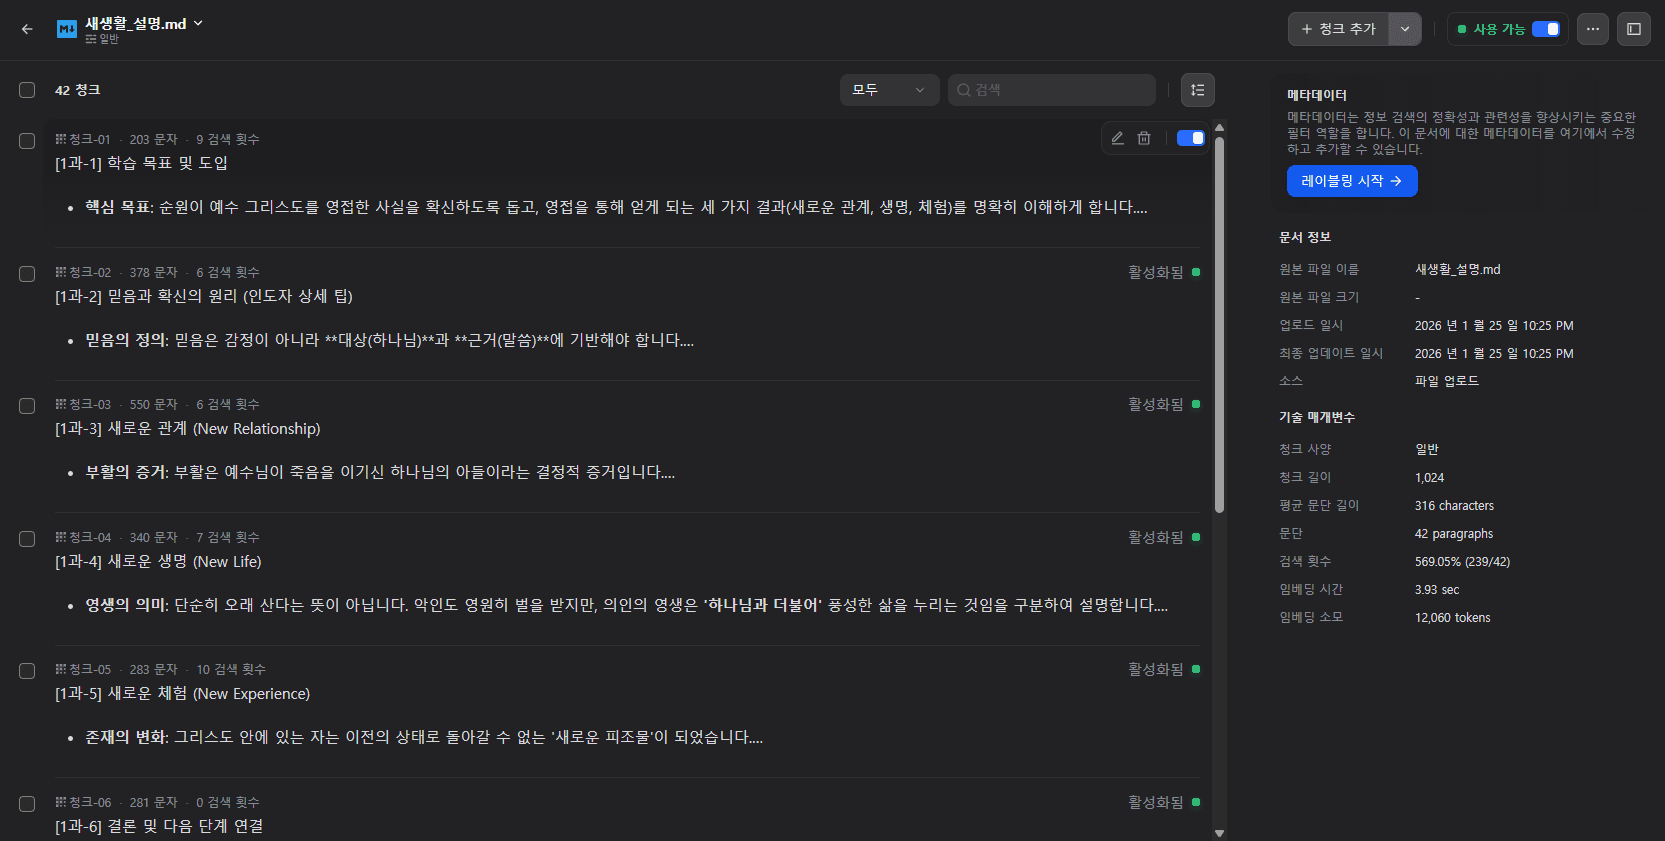Click the drag handle icon of 청크-05
Screen dimensions: 1665x841
coord(61,669)
